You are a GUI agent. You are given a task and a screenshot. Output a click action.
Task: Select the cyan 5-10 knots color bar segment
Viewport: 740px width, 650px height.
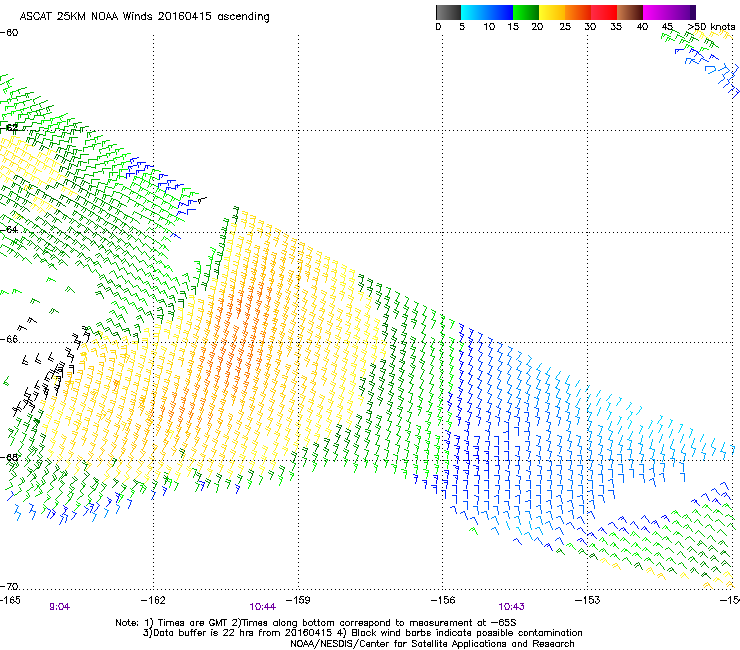click(x=474, y=12)
